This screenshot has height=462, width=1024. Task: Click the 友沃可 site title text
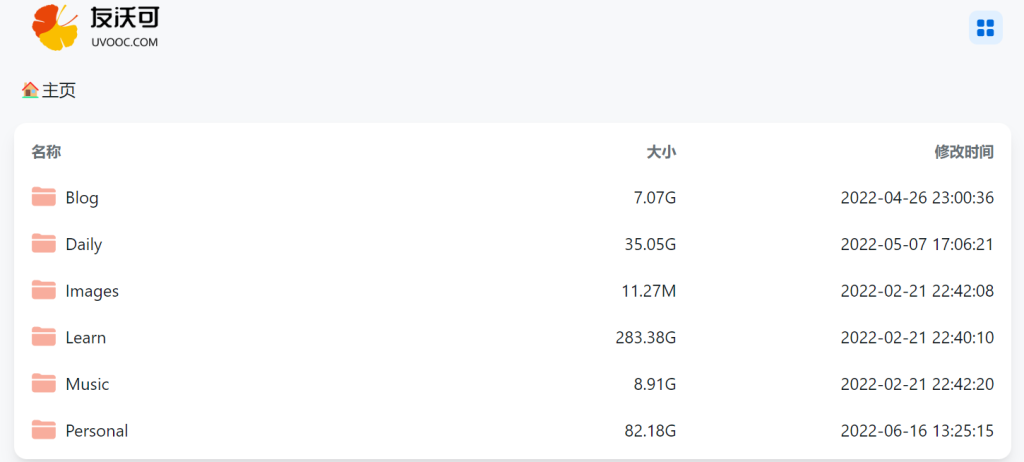[124, 17]
